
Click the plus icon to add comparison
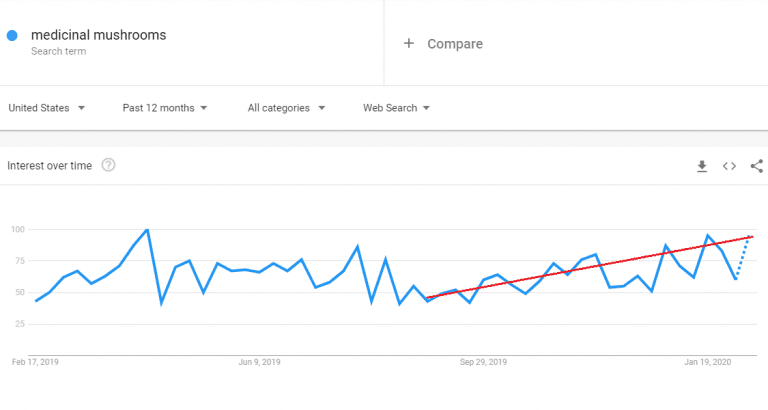click(408, 44)
